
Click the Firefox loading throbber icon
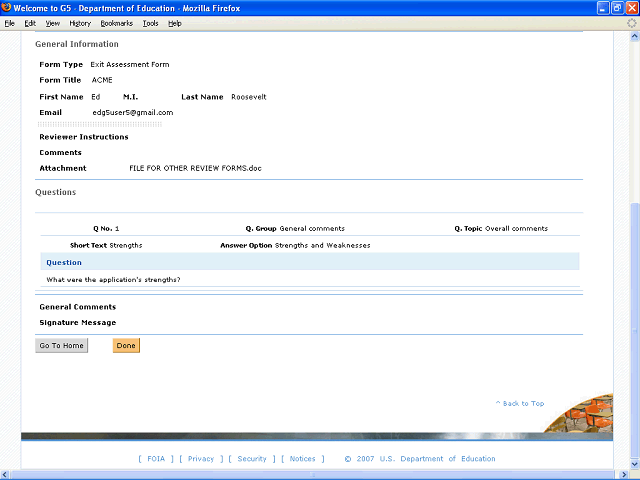631,23
